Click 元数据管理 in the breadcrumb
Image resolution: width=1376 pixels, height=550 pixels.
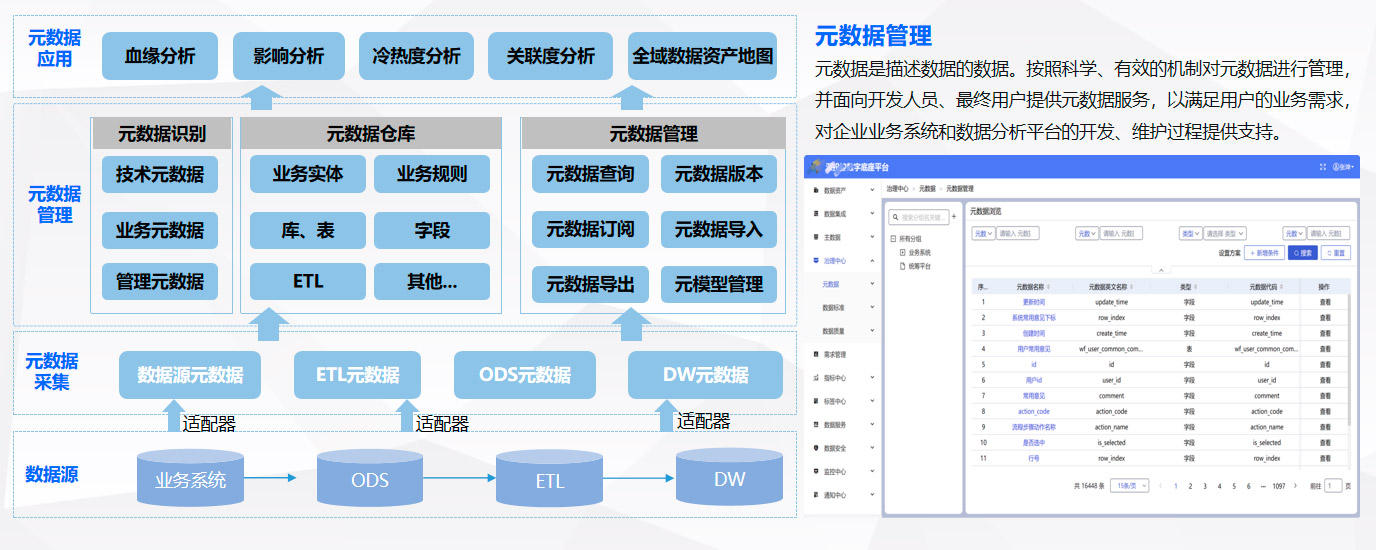pyautogui.click(x=959, y=188)
